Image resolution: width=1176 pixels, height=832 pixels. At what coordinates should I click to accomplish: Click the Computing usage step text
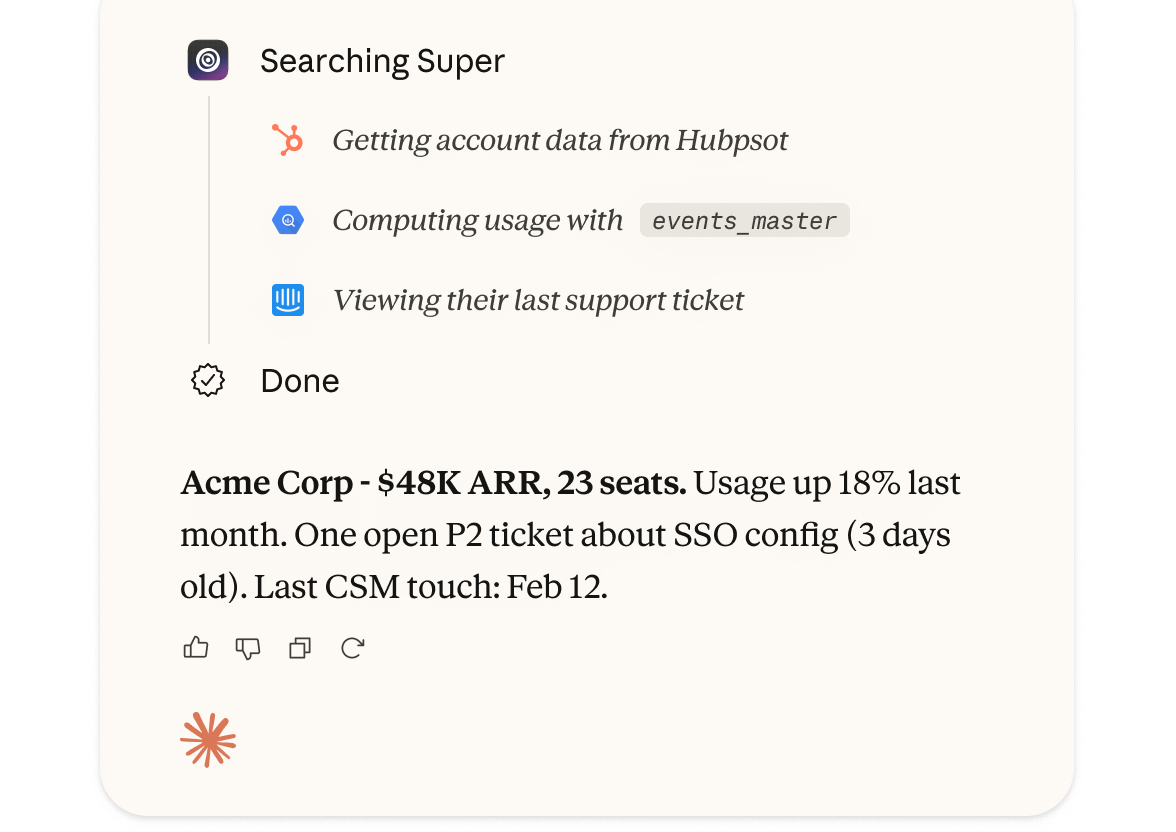(477, 220)
